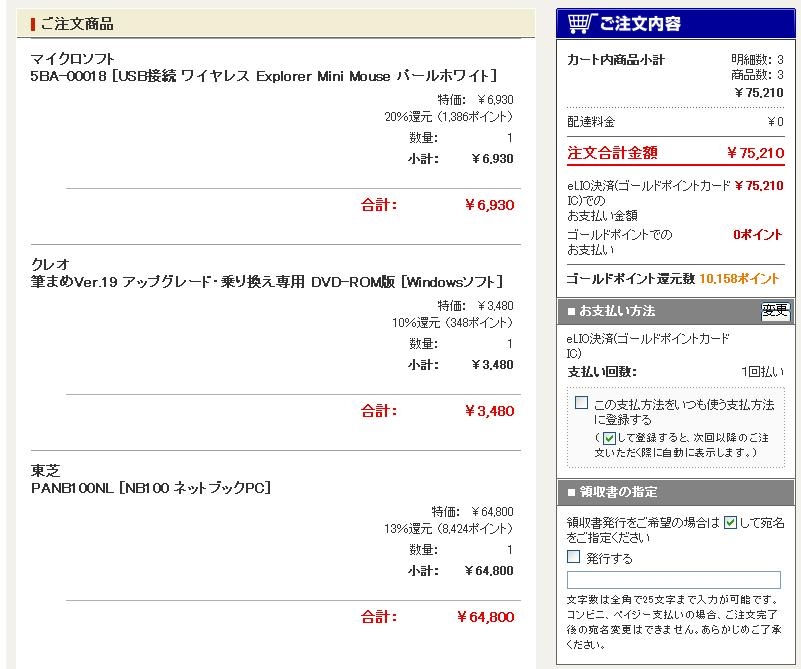The width and height of the screenshot is (801, 669).
Task: Click the white square bullet beside お支払い方法
Action: [572, 311]
